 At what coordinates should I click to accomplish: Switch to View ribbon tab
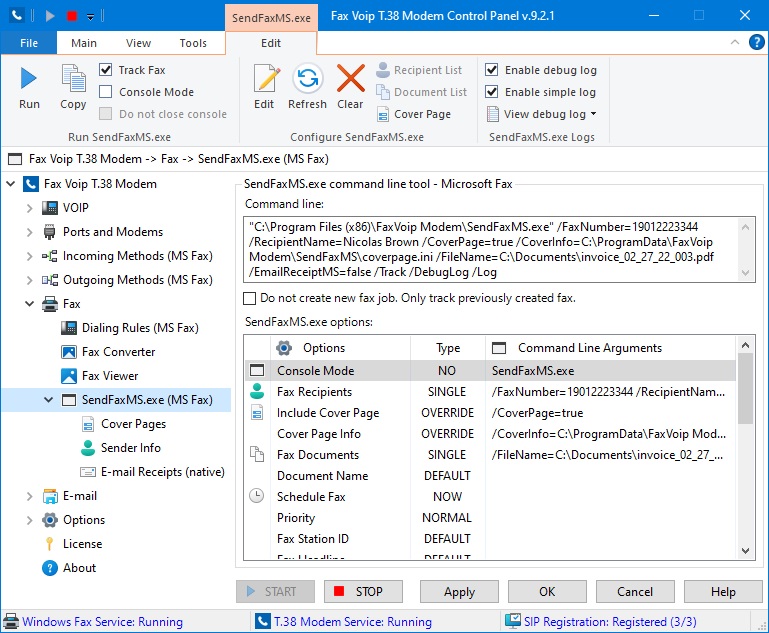point(138,43)
